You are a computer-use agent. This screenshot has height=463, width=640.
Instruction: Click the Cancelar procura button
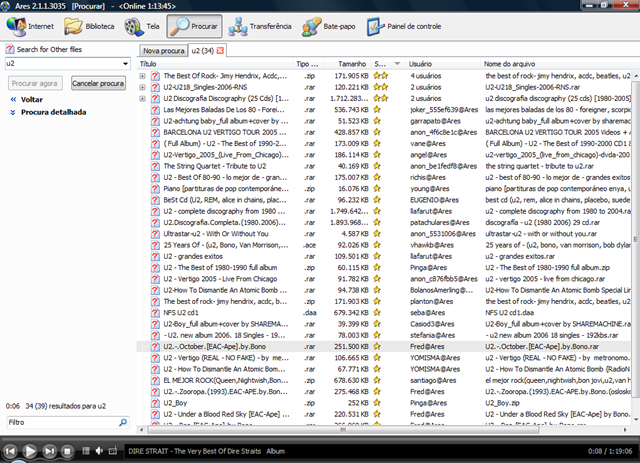click(98, 83)
